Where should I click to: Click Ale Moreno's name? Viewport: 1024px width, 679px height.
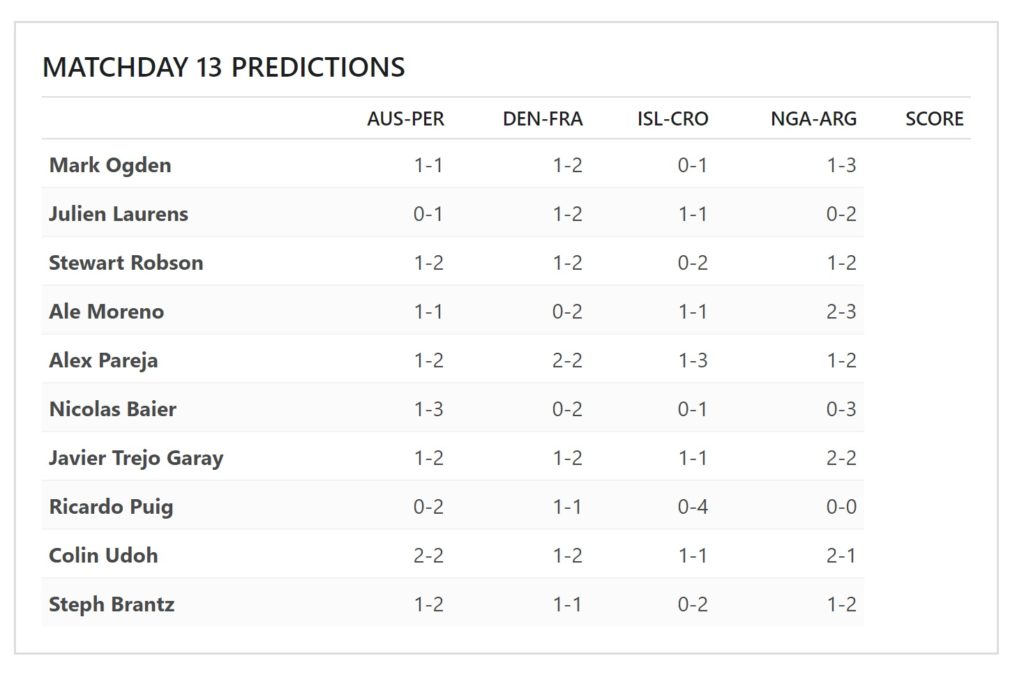pyautogui.click(x=106, y=311)
